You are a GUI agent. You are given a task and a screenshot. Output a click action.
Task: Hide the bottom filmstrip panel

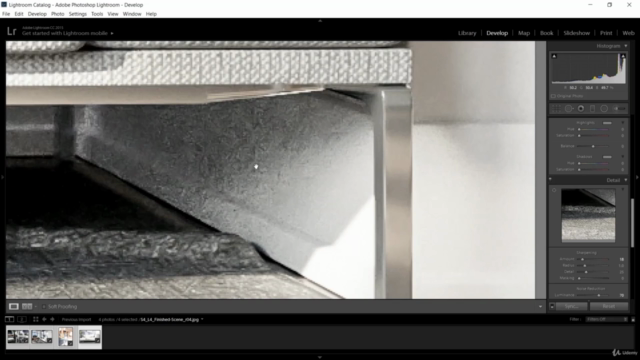tap(320, 357)
